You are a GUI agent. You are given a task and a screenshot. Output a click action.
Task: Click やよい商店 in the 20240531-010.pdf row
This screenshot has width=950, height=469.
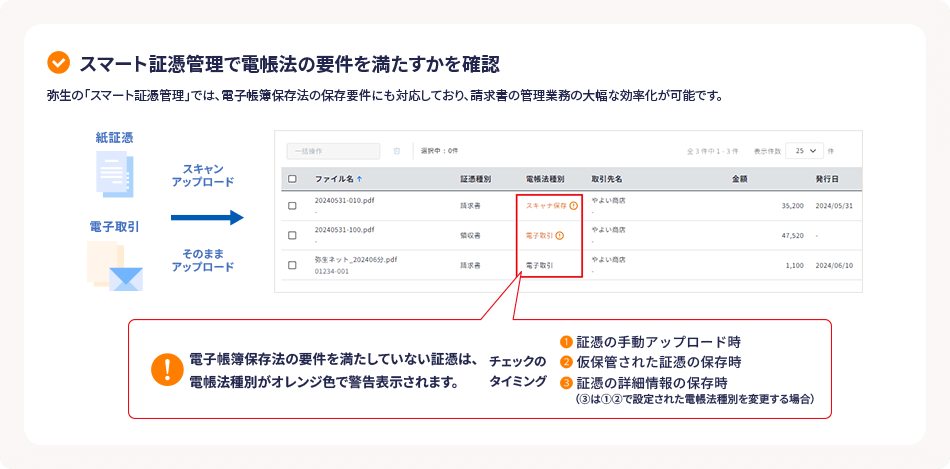pos(608,201)
